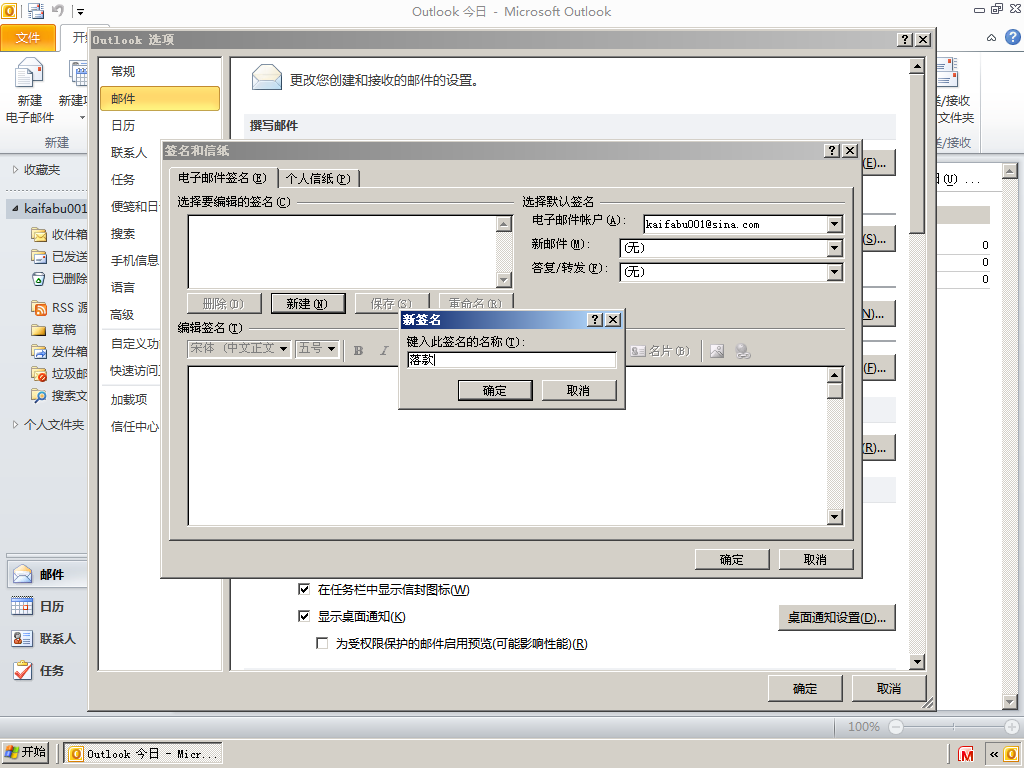
Task: Expand the Favorites (收藏夹) tree node
Action: tap(15, 170)
